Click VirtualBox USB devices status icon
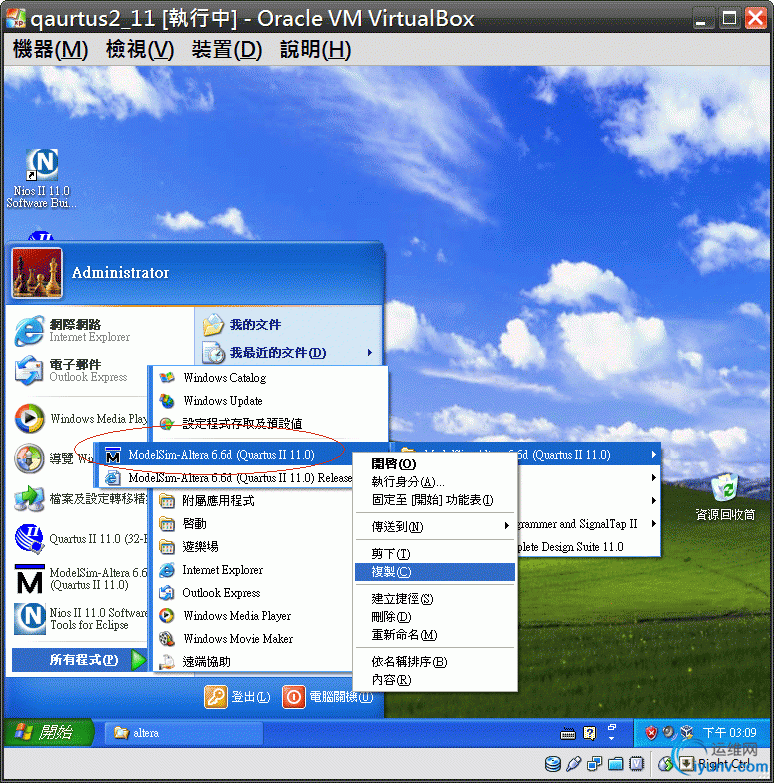The width and height of the screenshot is (774, 783). (x=574, y=764)
